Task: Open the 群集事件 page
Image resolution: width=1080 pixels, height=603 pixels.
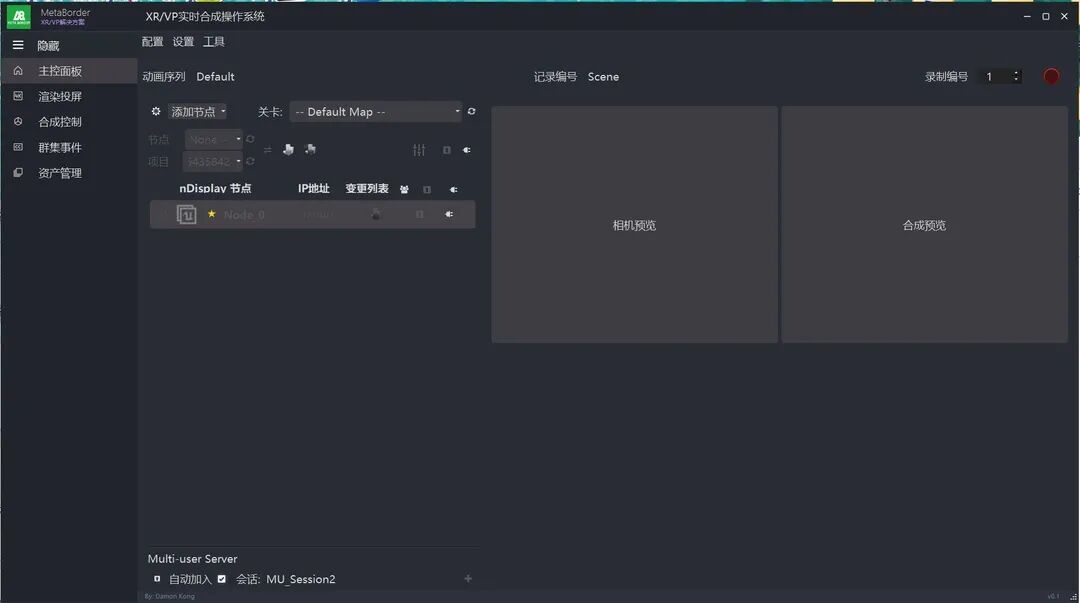Action: click(69, 147)
